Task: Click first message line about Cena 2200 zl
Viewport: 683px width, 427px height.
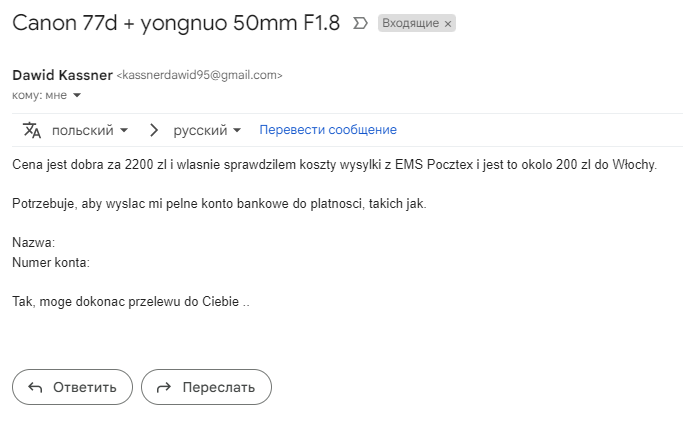Action: (x=335, y=165)
